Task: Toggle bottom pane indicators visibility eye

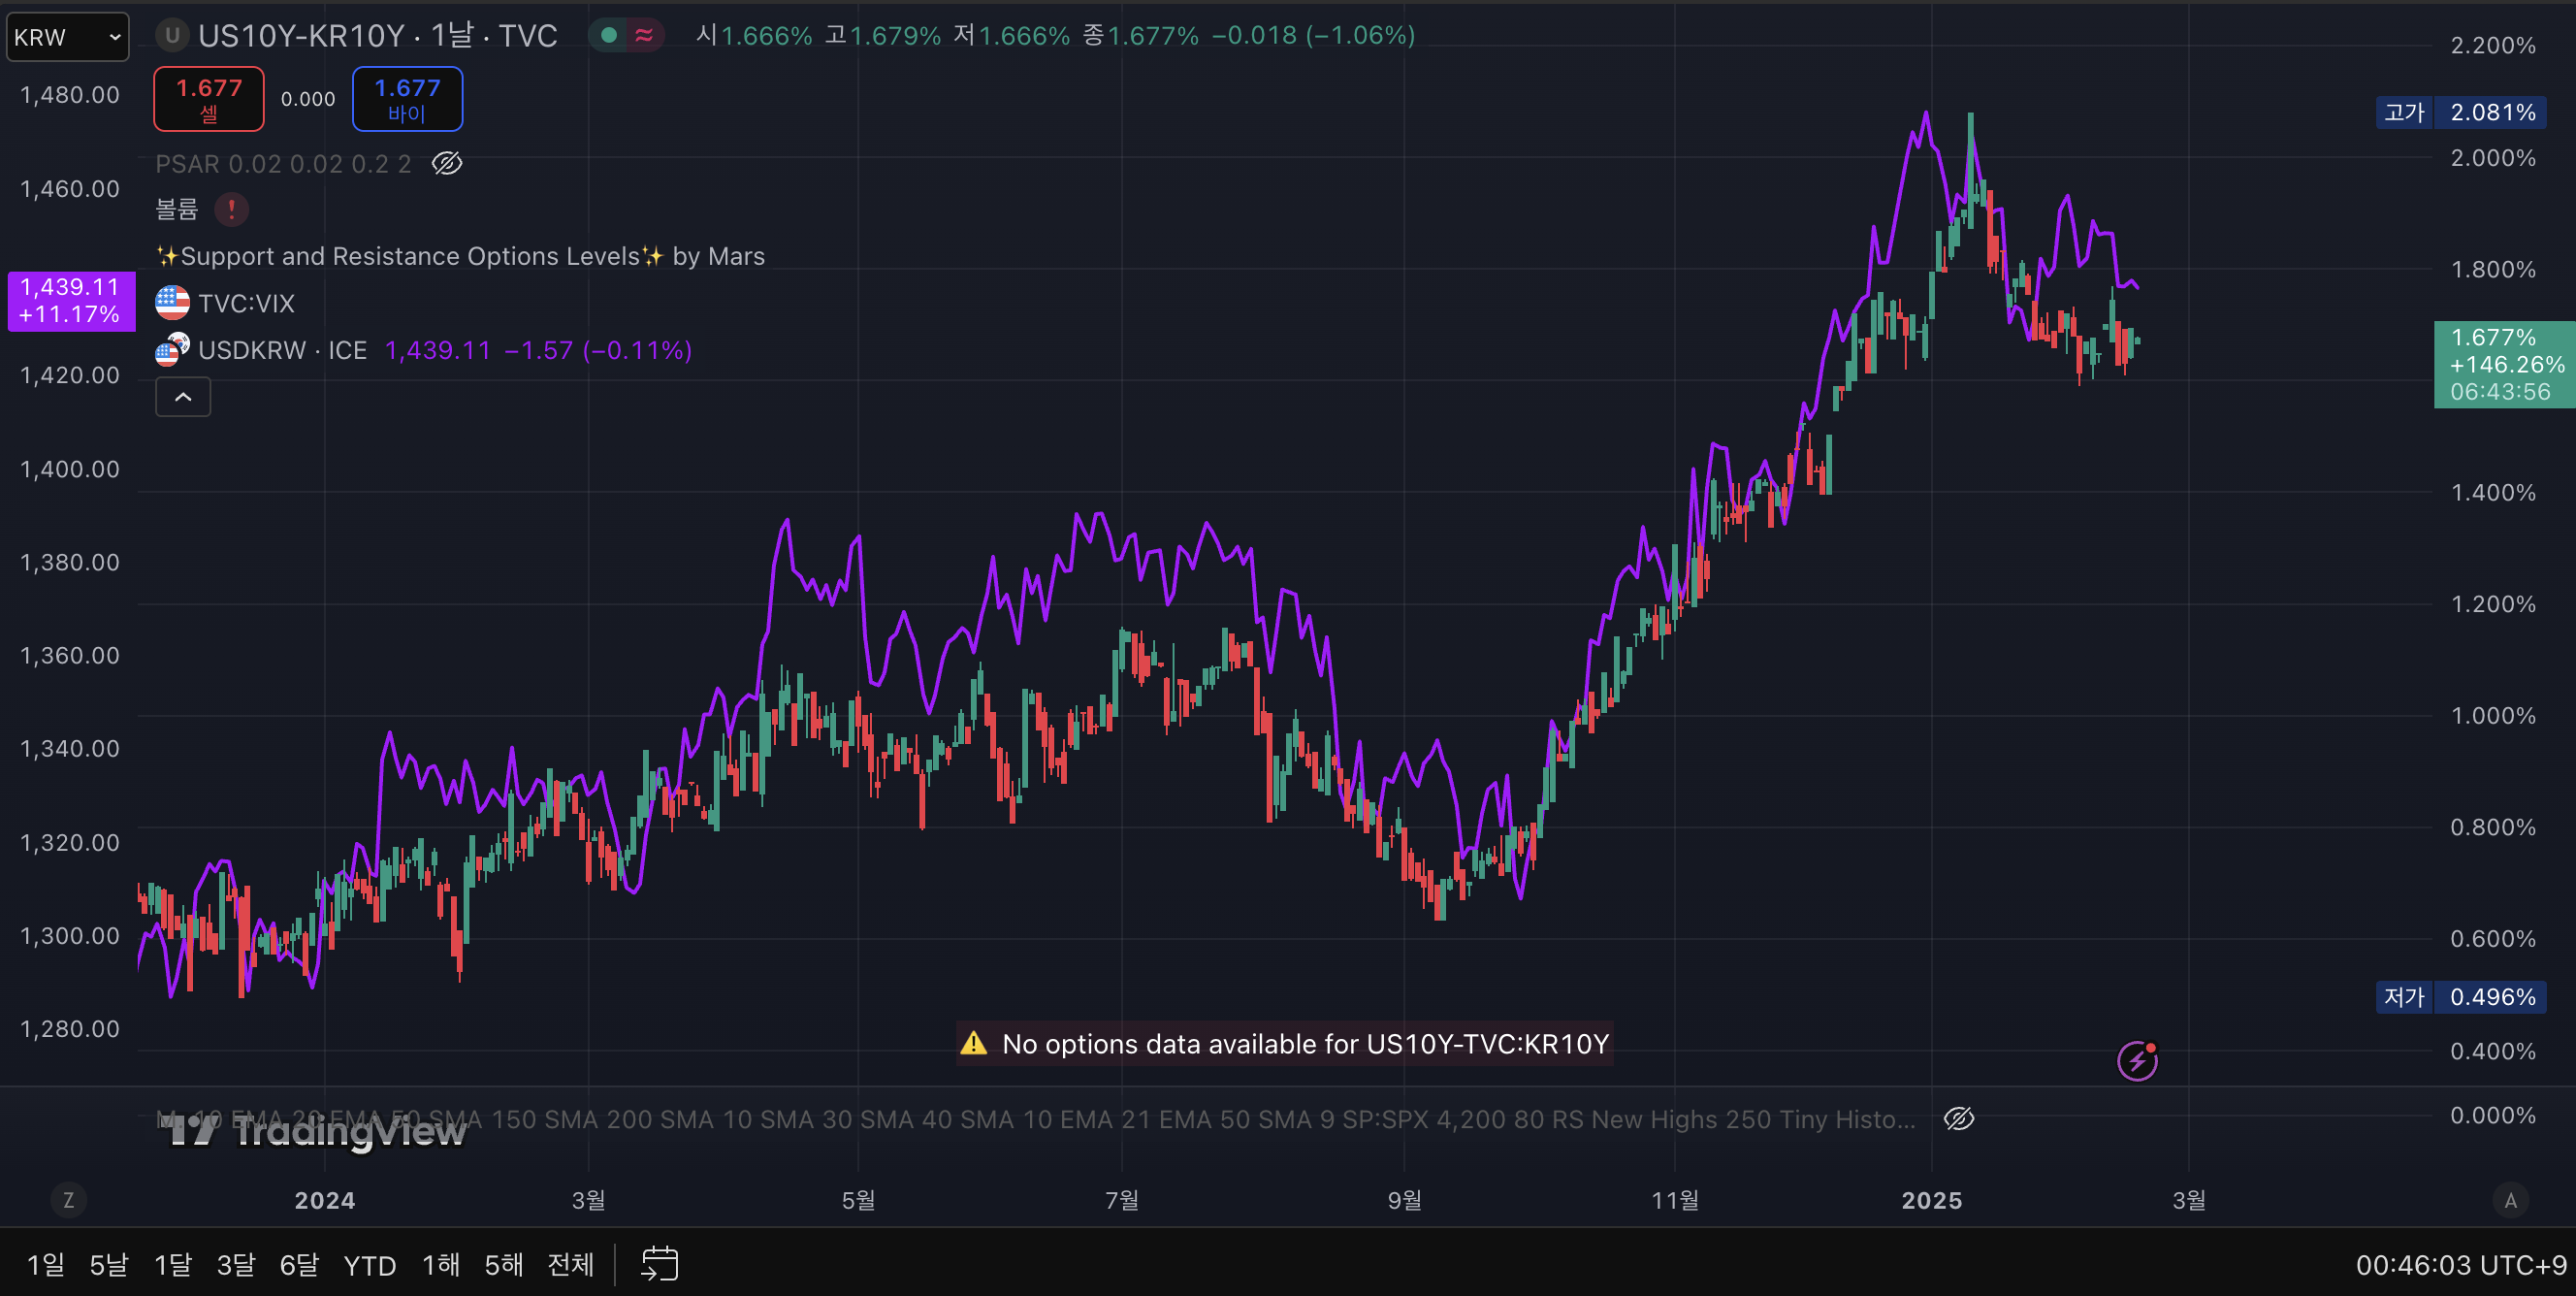Action: point(1958,1119)
